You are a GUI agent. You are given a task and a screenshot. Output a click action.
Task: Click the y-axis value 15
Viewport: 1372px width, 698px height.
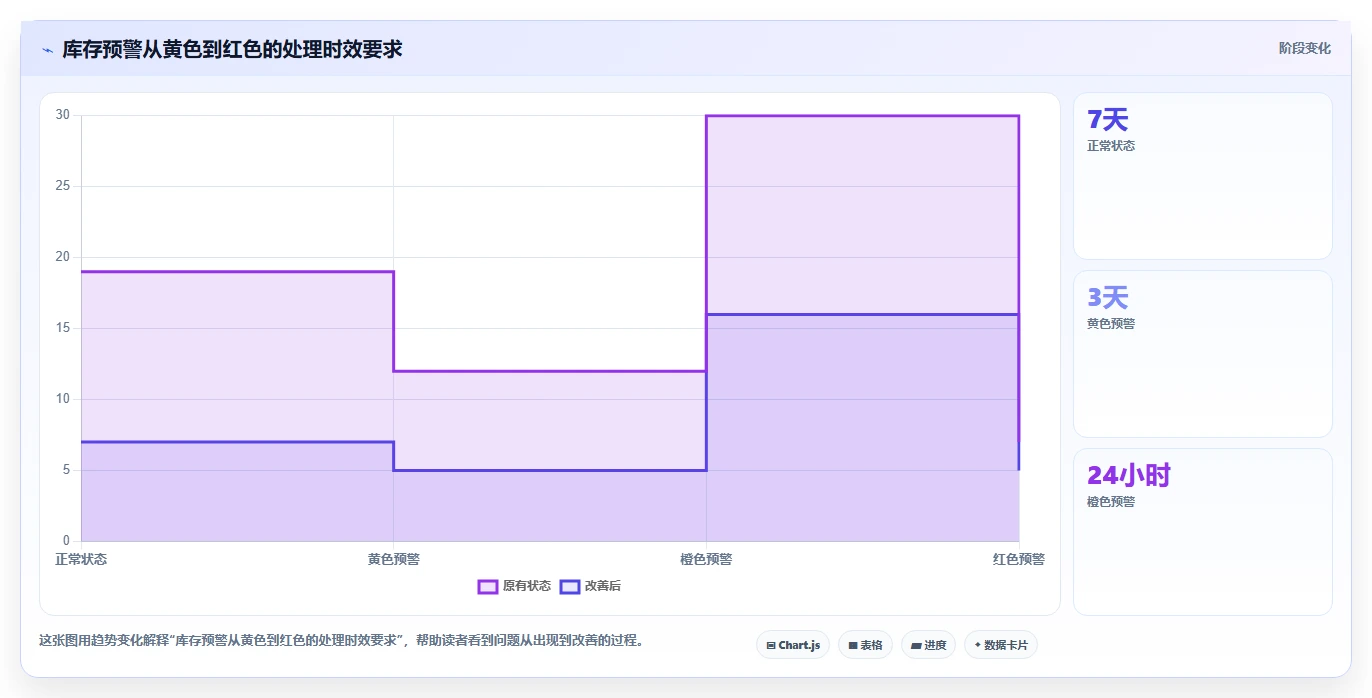pos(63,328)
